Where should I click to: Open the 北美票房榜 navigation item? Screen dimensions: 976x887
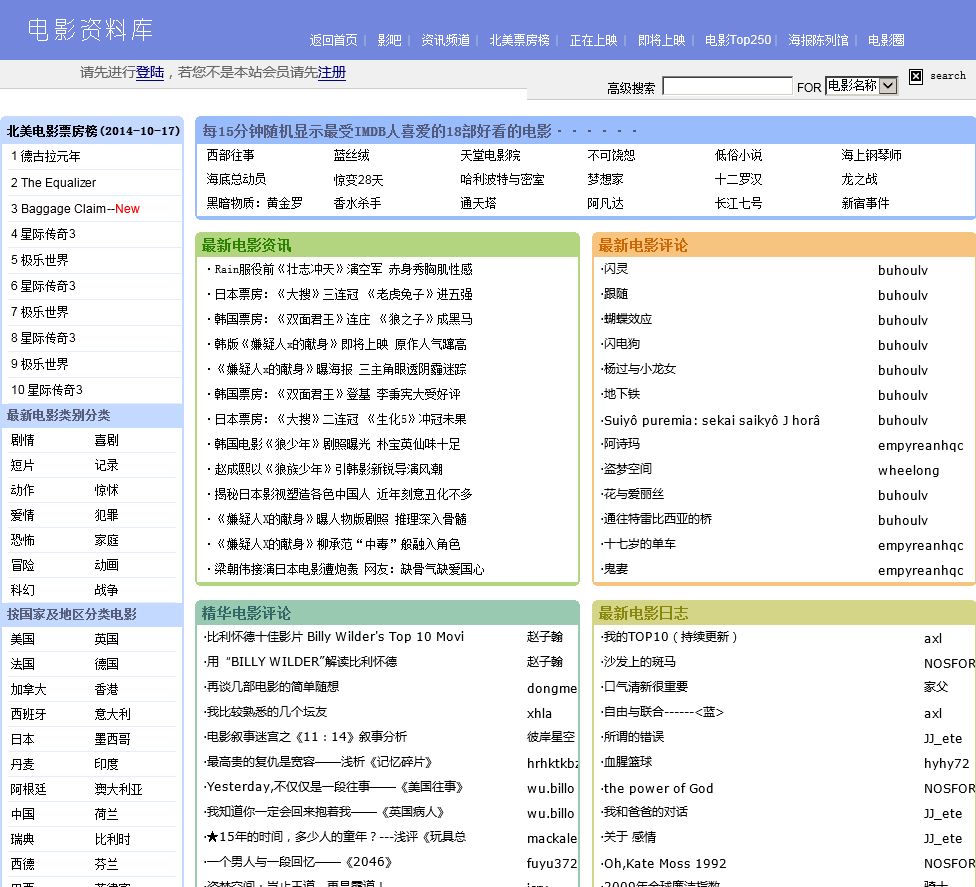(519, 40)
